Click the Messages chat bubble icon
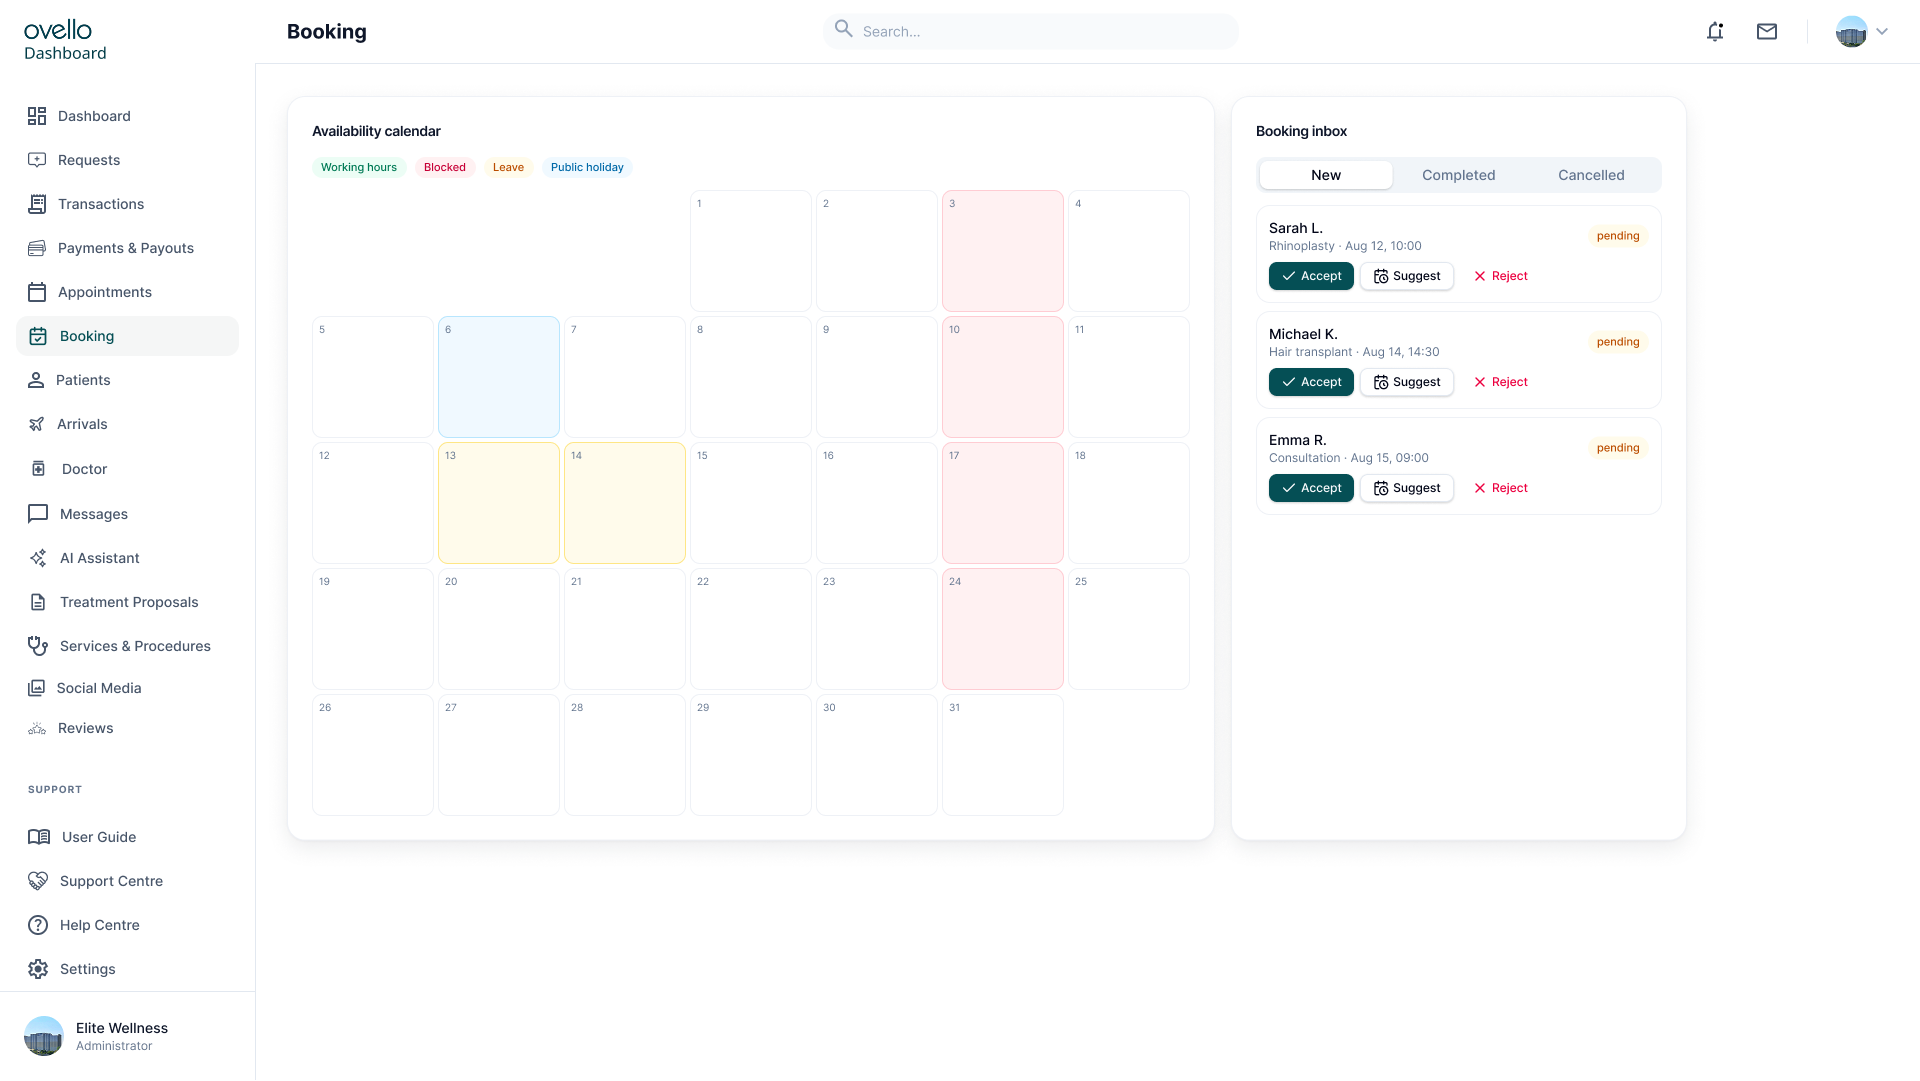The height and width of the screenshot is (1081, 1920). pos(38,514)
